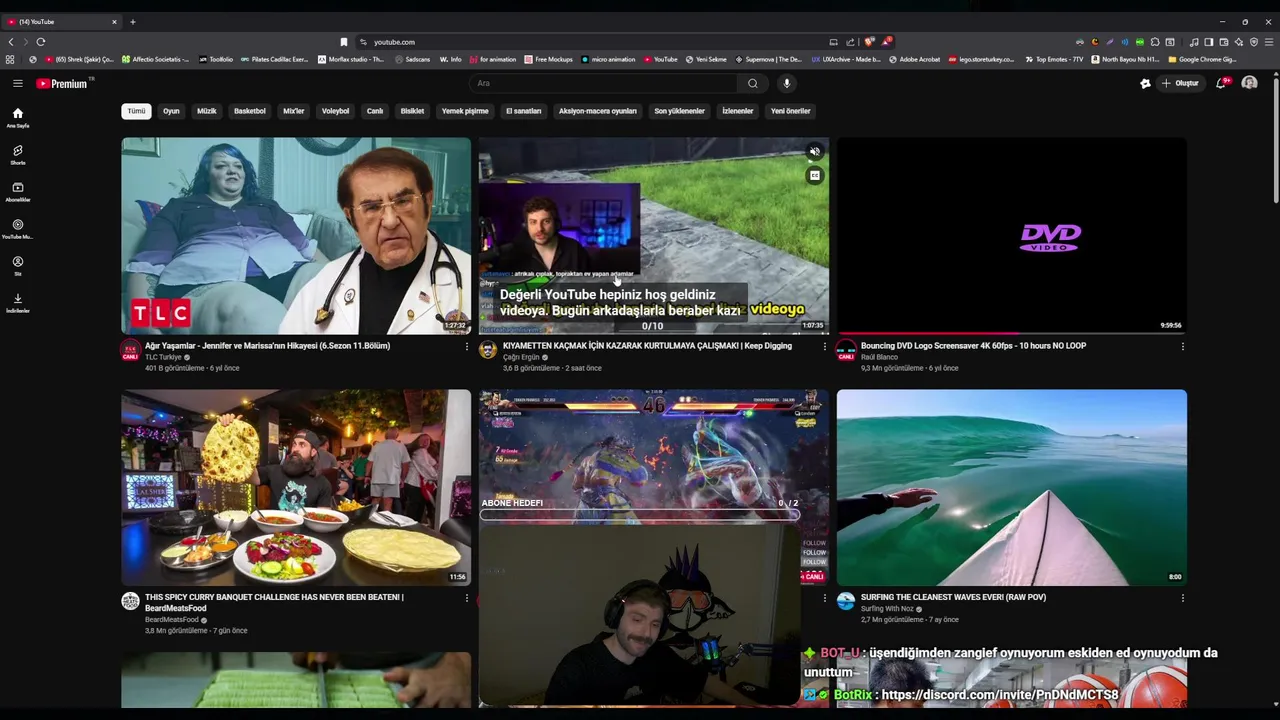The height and width of the screenshot is (720, 1280).
Task: Select the Yemek pişirme filter chip
Action: pos(465,111)
